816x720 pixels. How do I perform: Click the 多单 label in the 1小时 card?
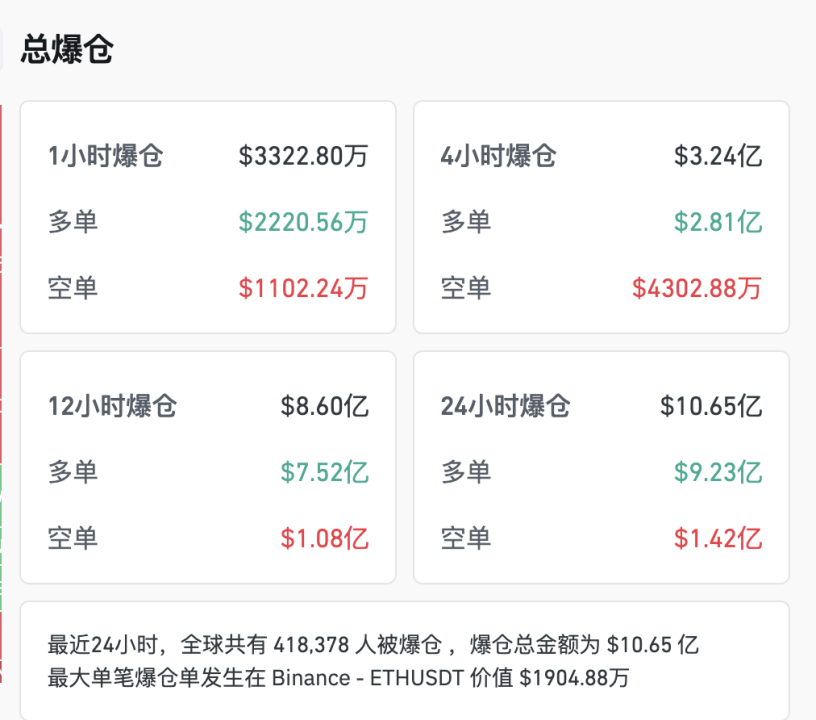pos(74,222)
